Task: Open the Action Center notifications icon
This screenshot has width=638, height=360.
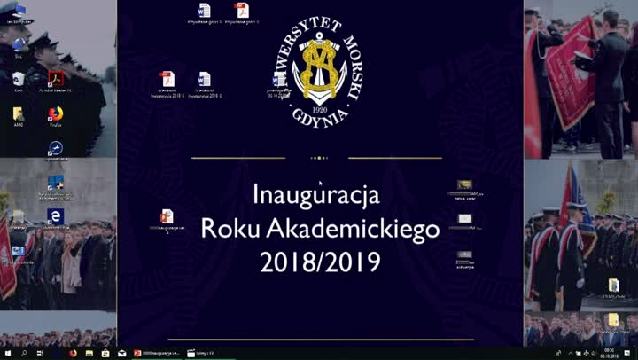Action: [x=627, y=353]
